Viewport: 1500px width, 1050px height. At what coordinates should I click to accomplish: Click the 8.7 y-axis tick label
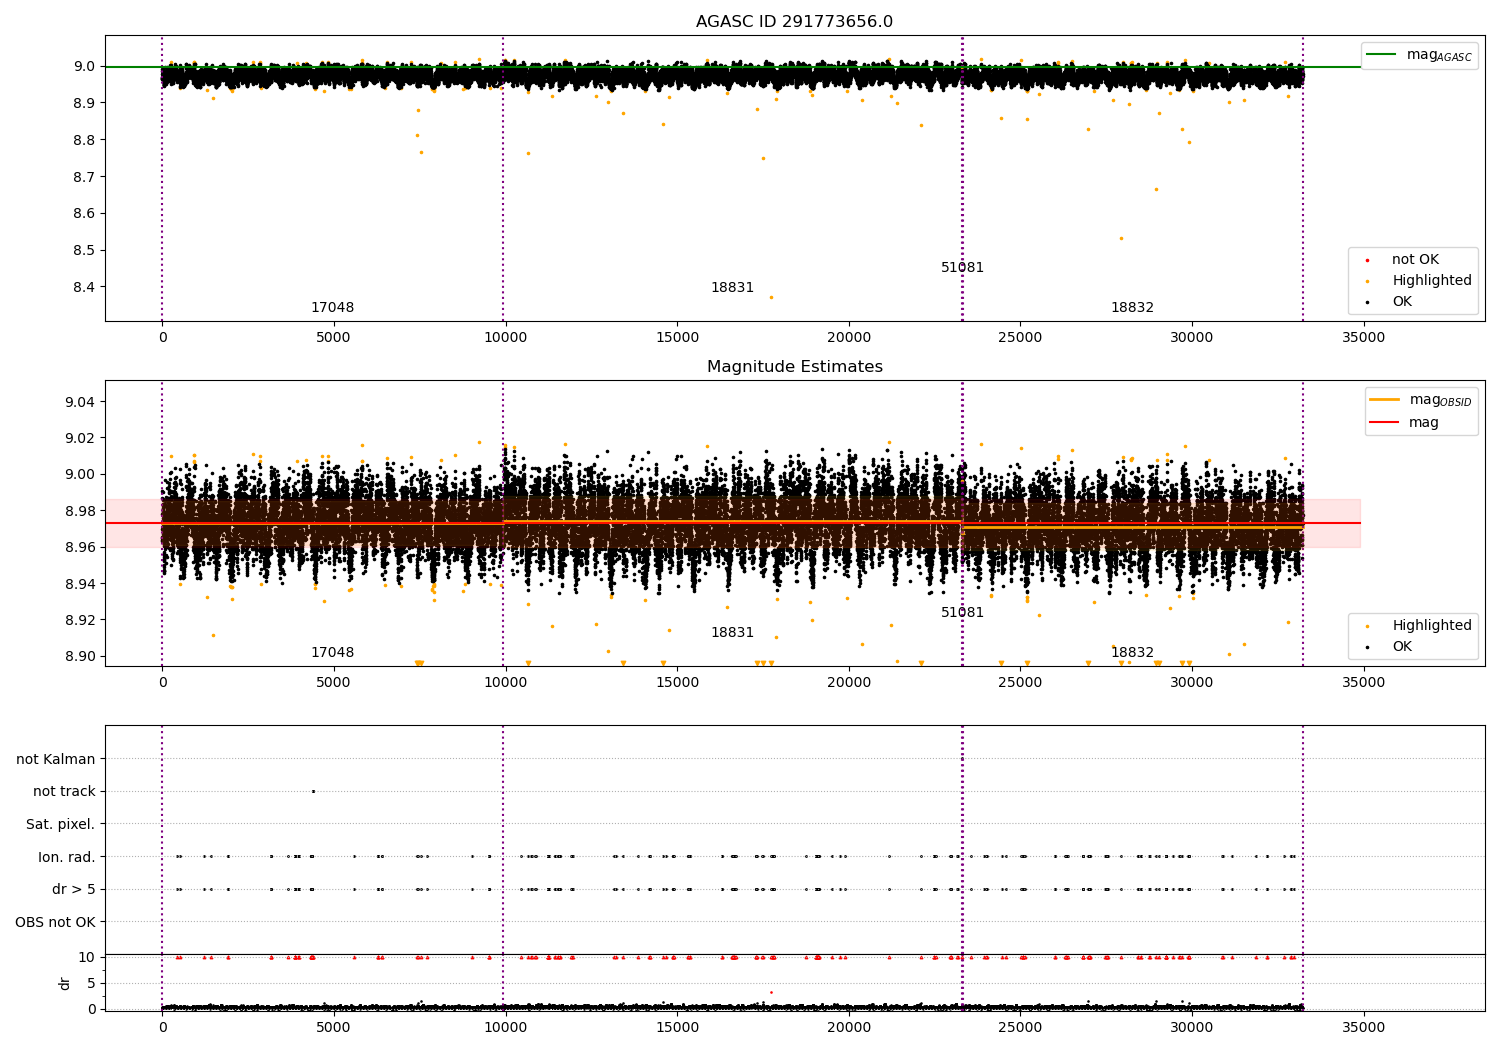[83, 177]
